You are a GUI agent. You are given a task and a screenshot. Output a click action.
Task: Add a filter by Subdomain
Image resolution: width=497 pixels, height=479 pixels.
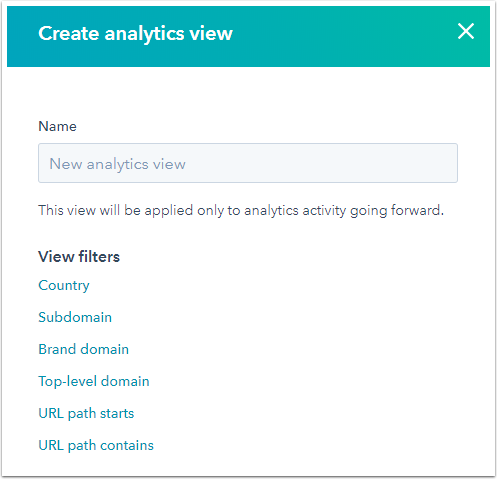tap(75, 317)
